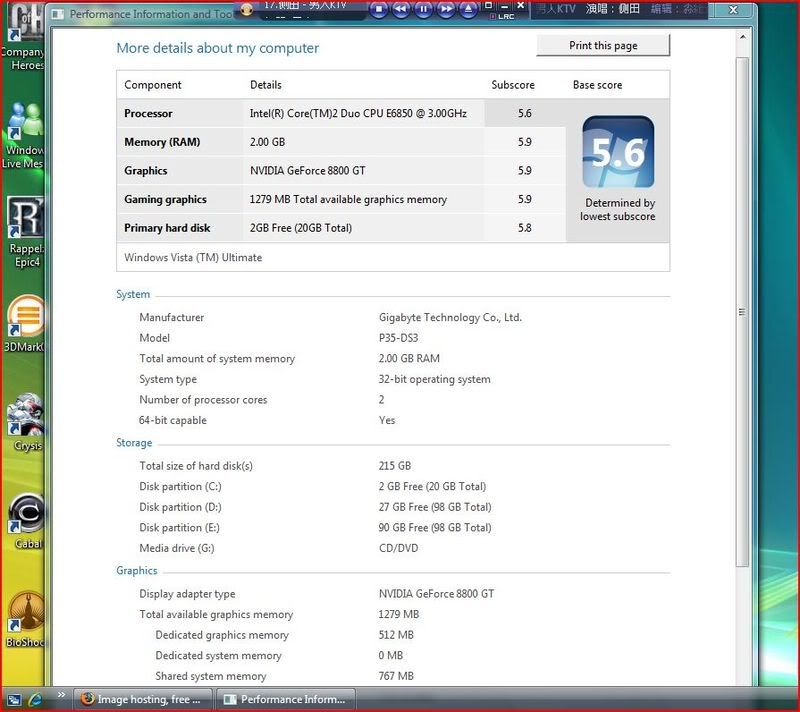Click the P35-DS3 model value
This screenshot has height=712, width=800.
398,338
